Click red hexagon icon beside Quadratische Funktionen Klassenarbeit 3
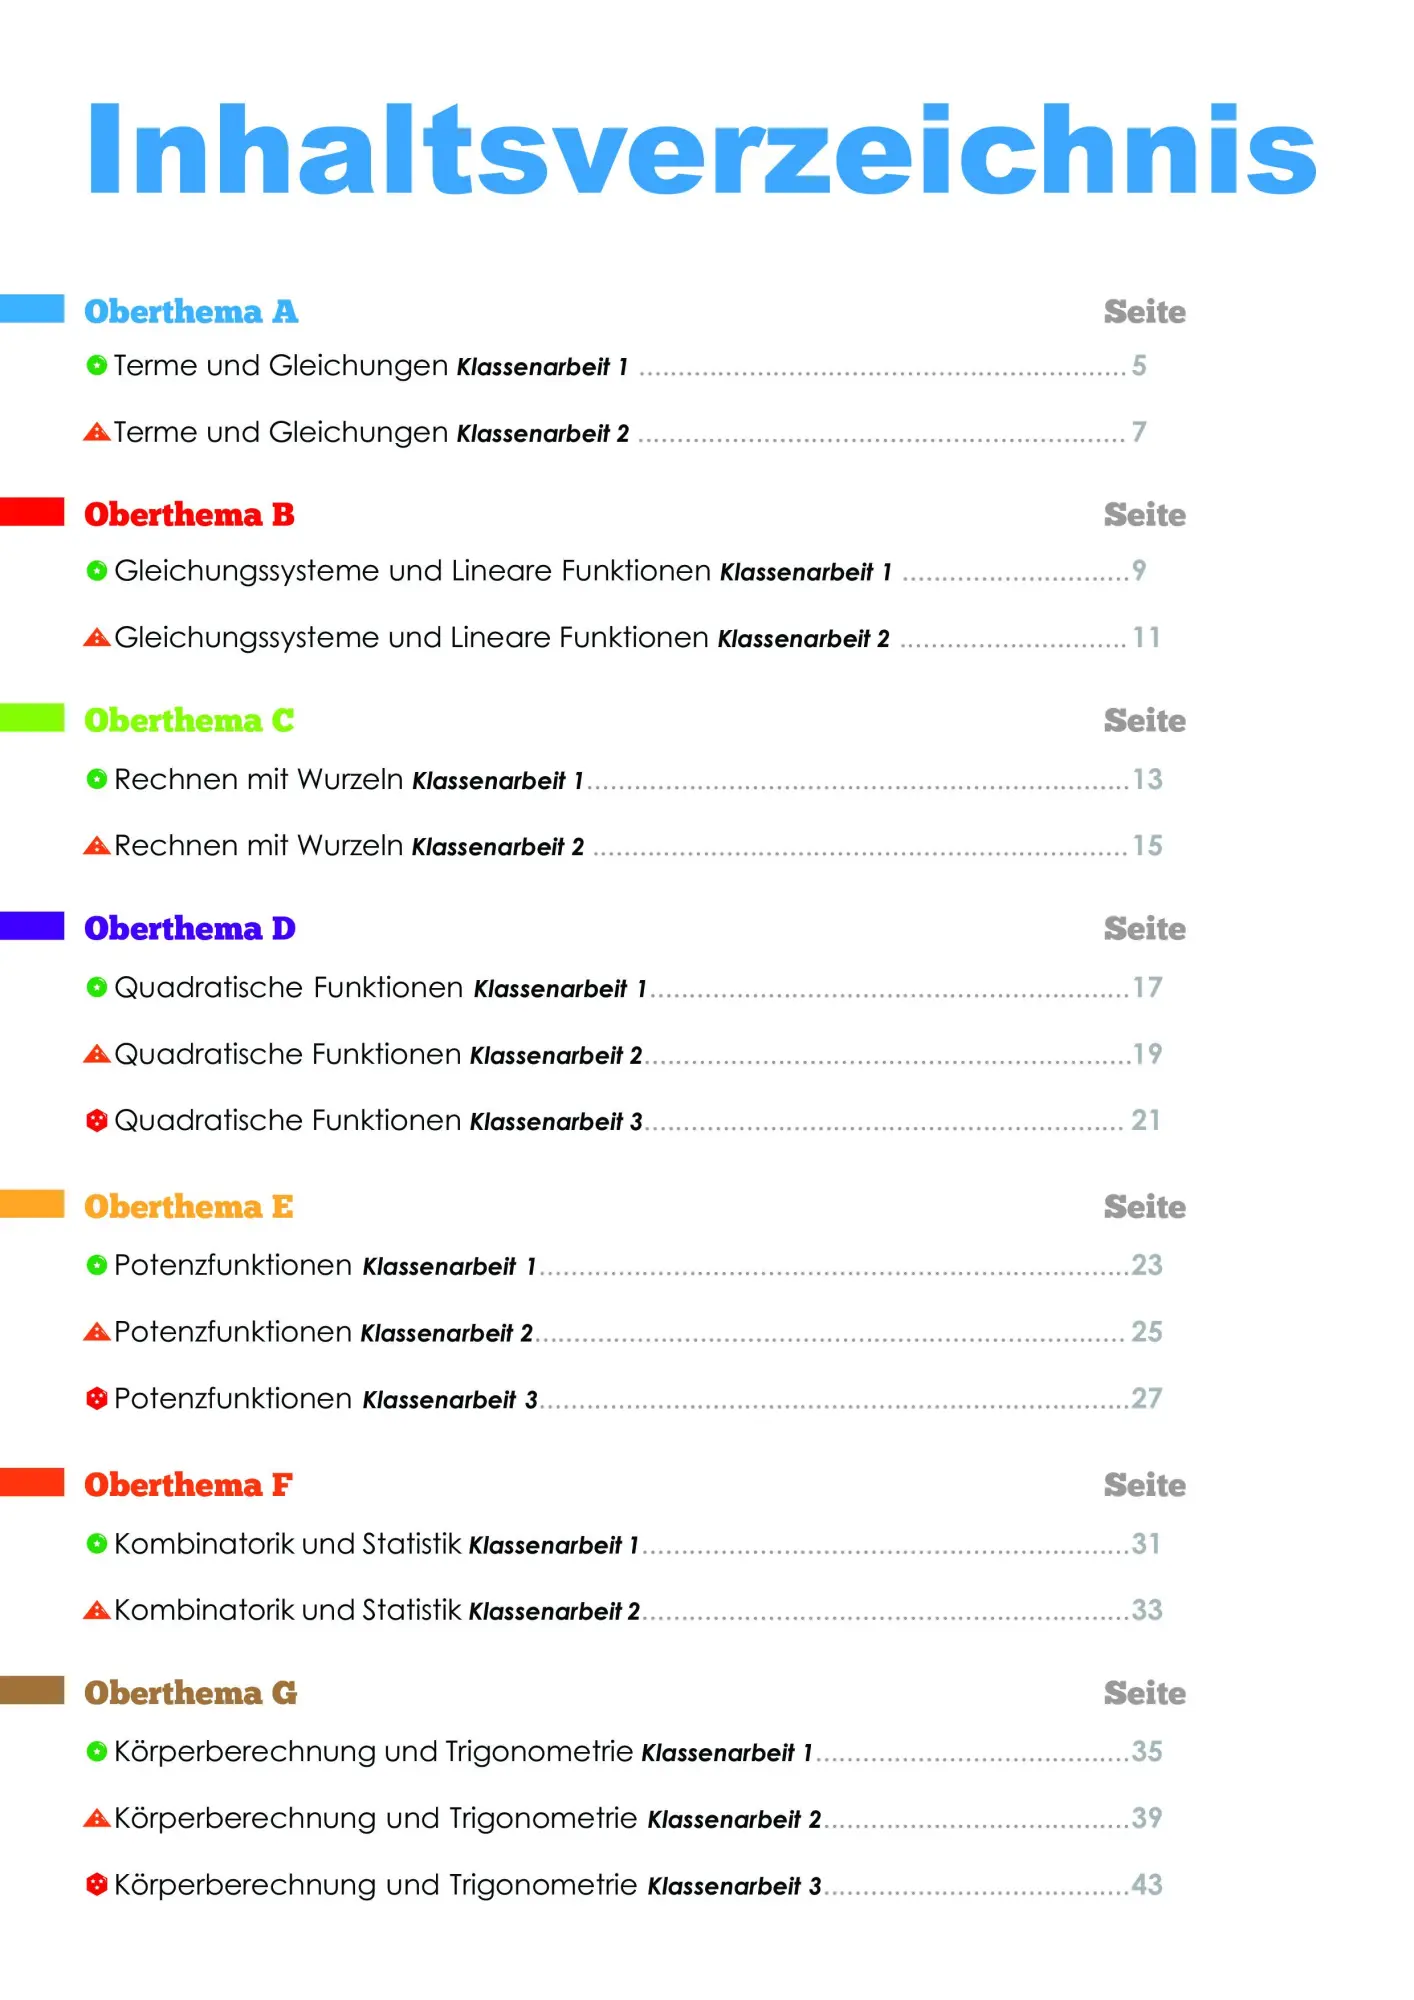 click(x=96, y=1120)
